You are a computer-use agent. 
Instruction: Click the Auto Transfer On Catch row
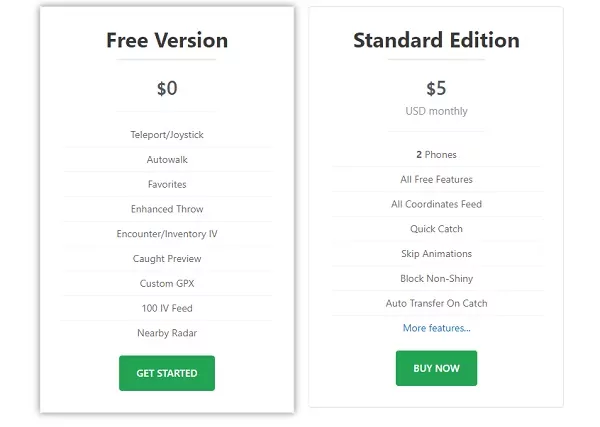click(436, 303)
